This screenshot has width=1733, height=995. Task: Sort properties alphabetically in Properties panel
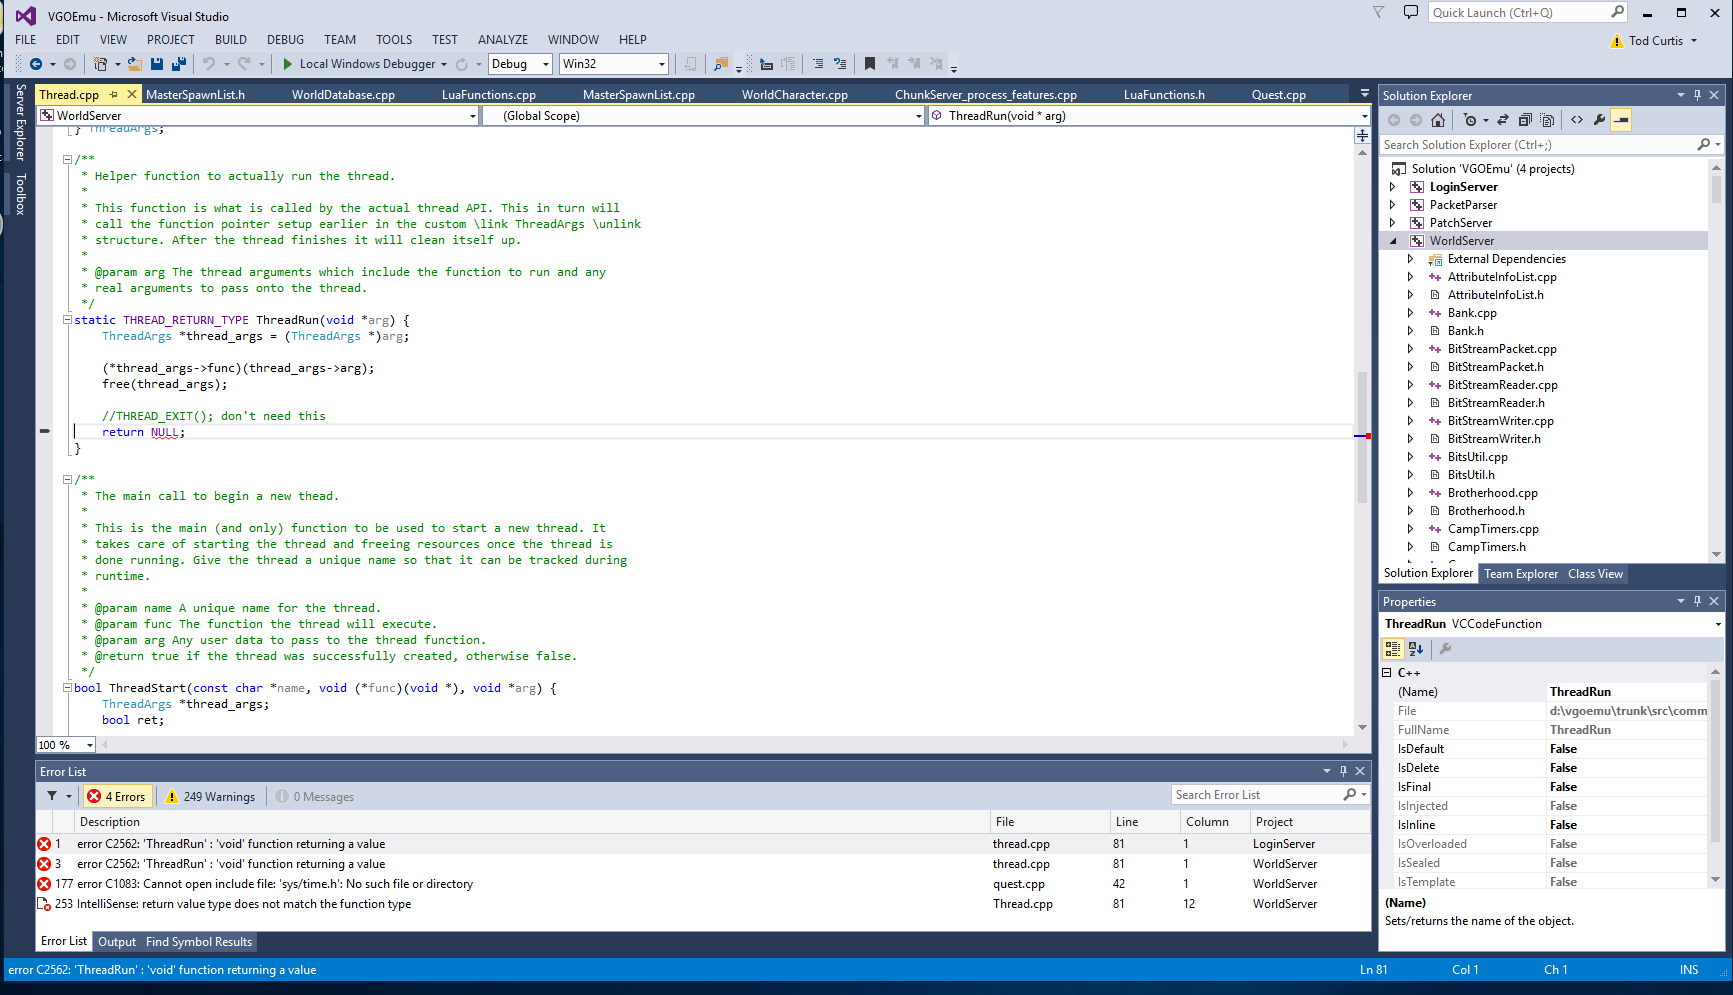(x=1415, y=649)
